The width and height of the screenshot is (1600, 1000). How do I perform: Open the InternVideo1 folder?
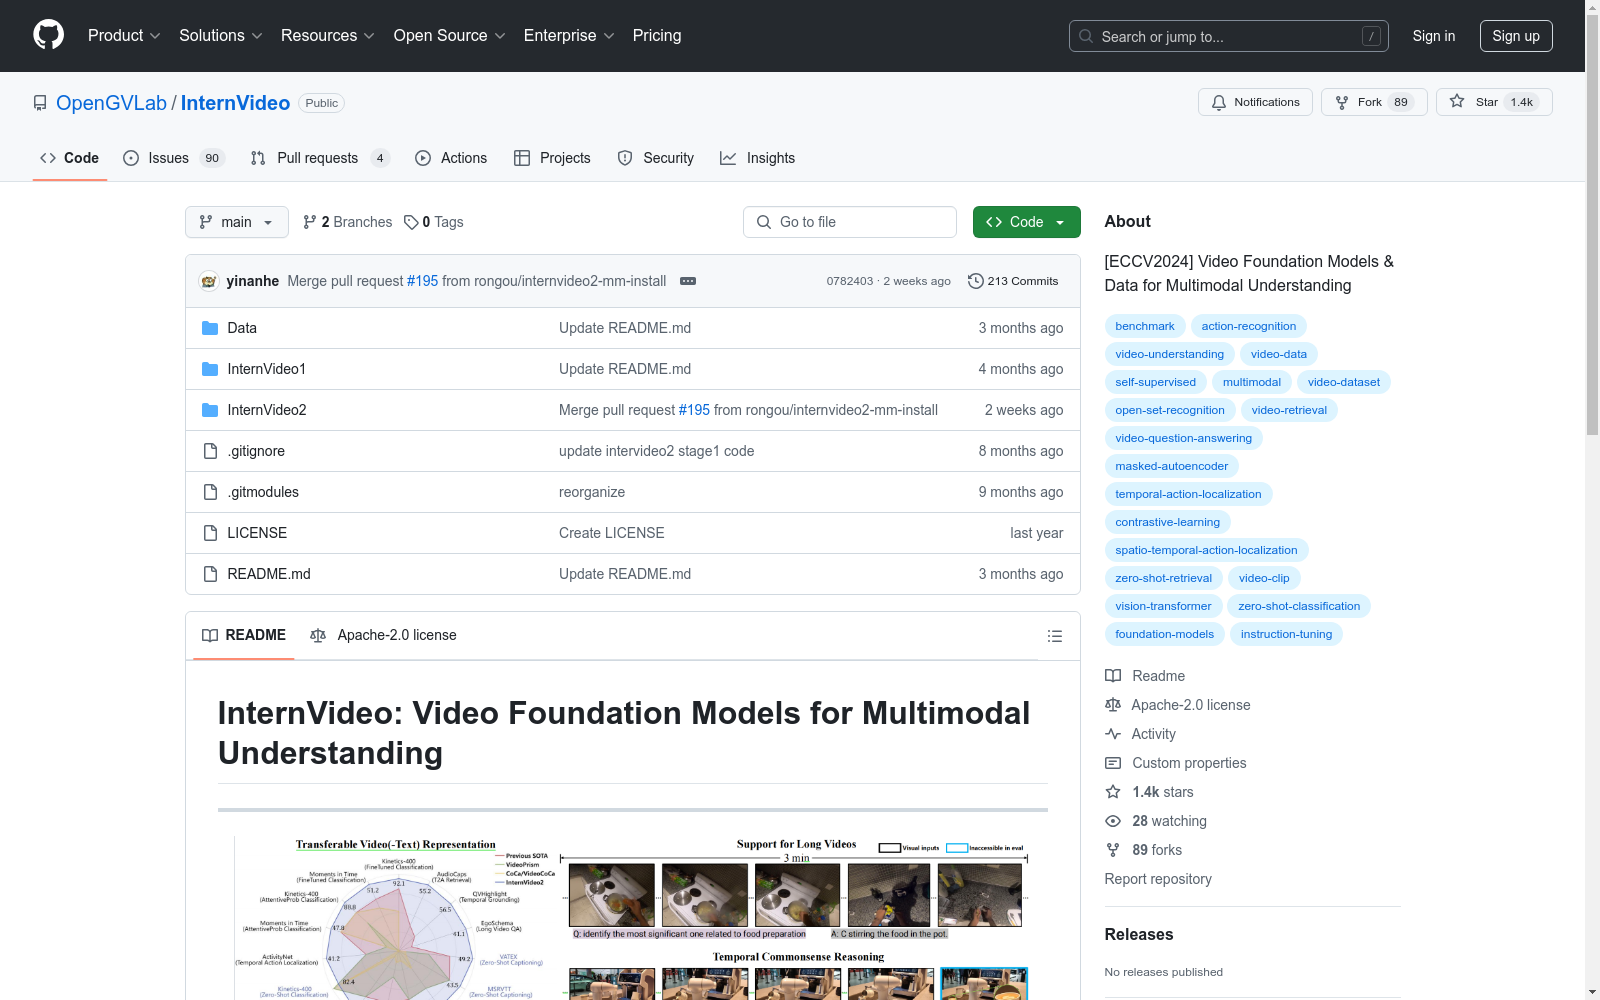pyautogui.click(x=267, y=369)
